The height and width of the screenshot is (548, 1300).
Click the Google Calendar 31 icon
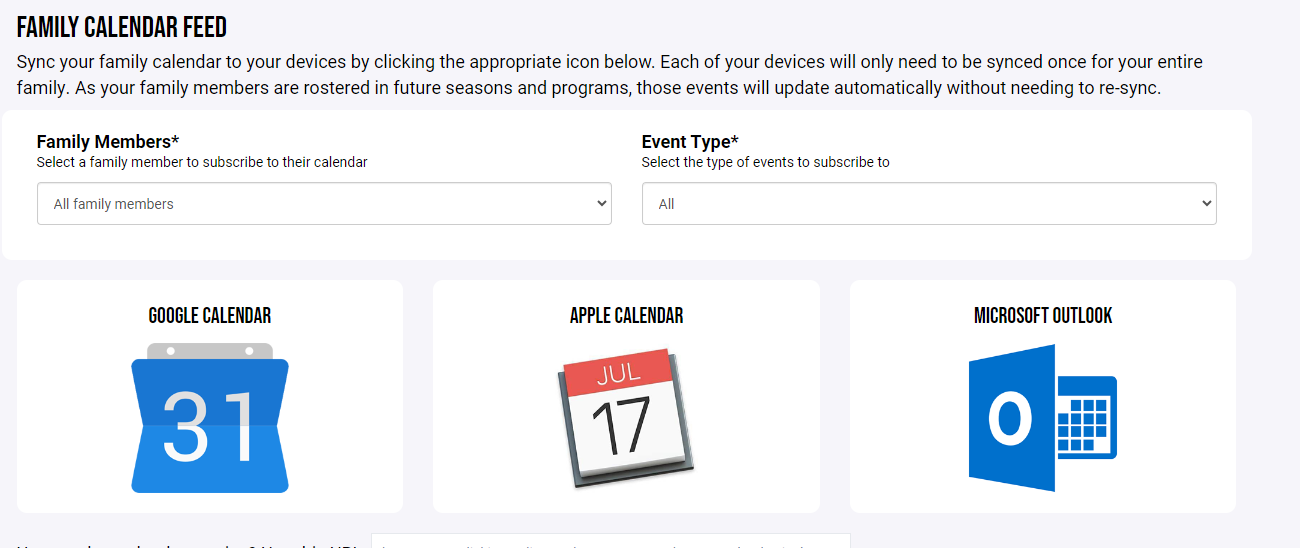210,418
